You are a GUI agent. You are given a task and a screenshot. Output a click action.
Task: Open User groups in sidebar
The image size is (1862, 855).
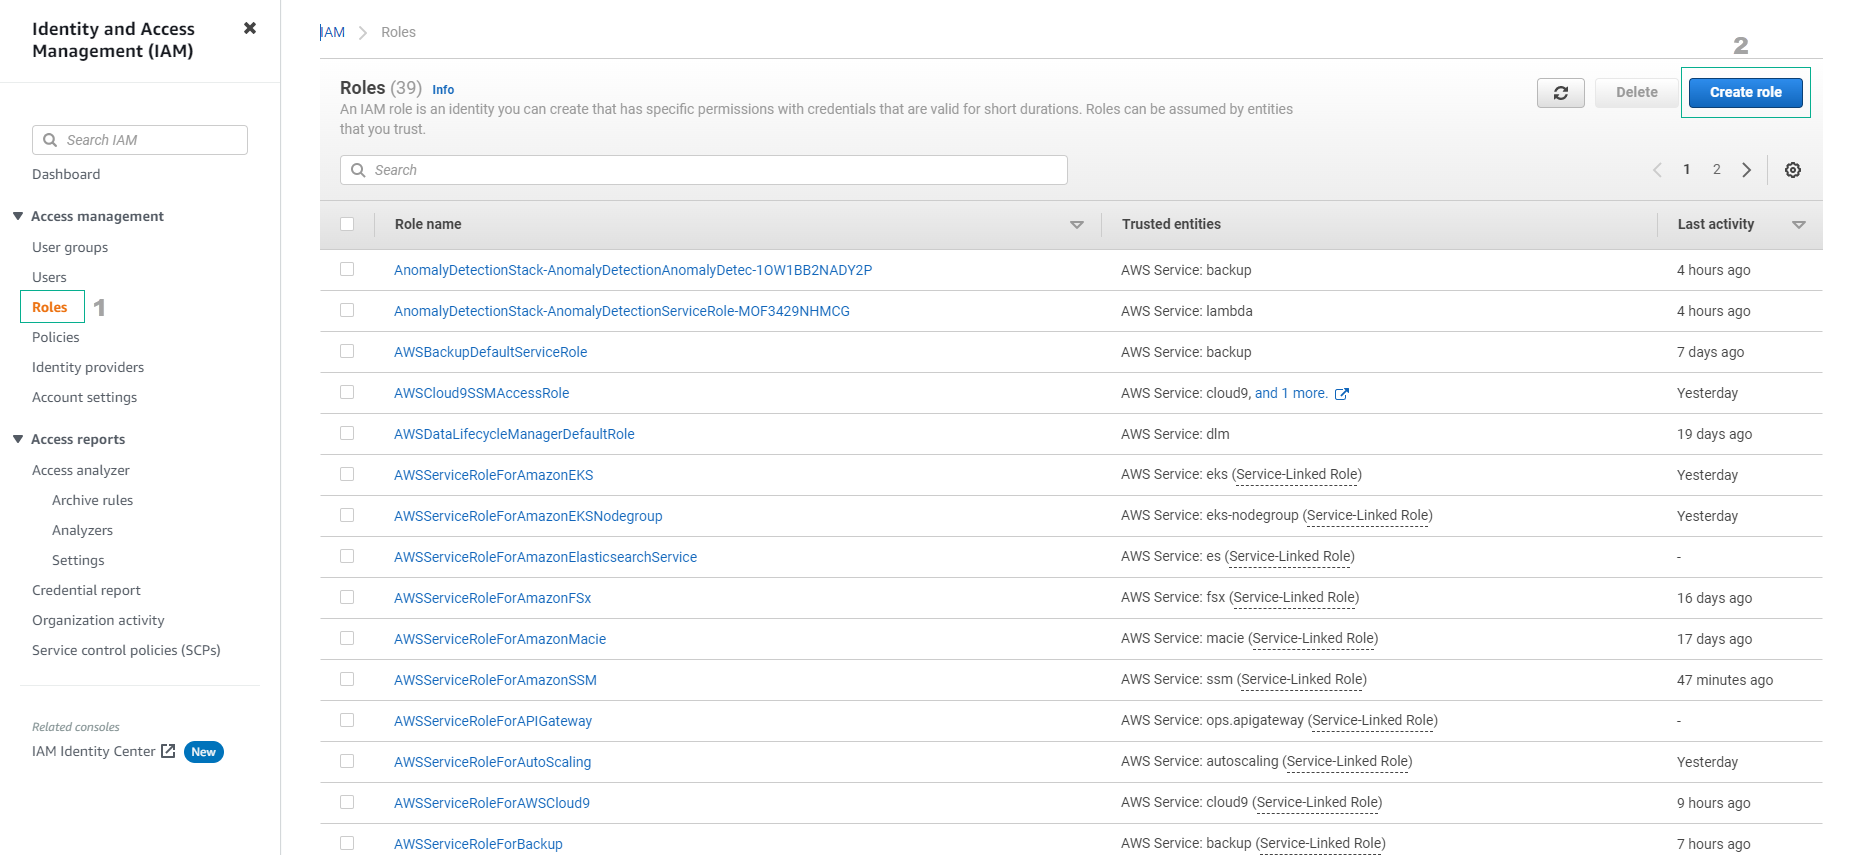coord(70,247)
